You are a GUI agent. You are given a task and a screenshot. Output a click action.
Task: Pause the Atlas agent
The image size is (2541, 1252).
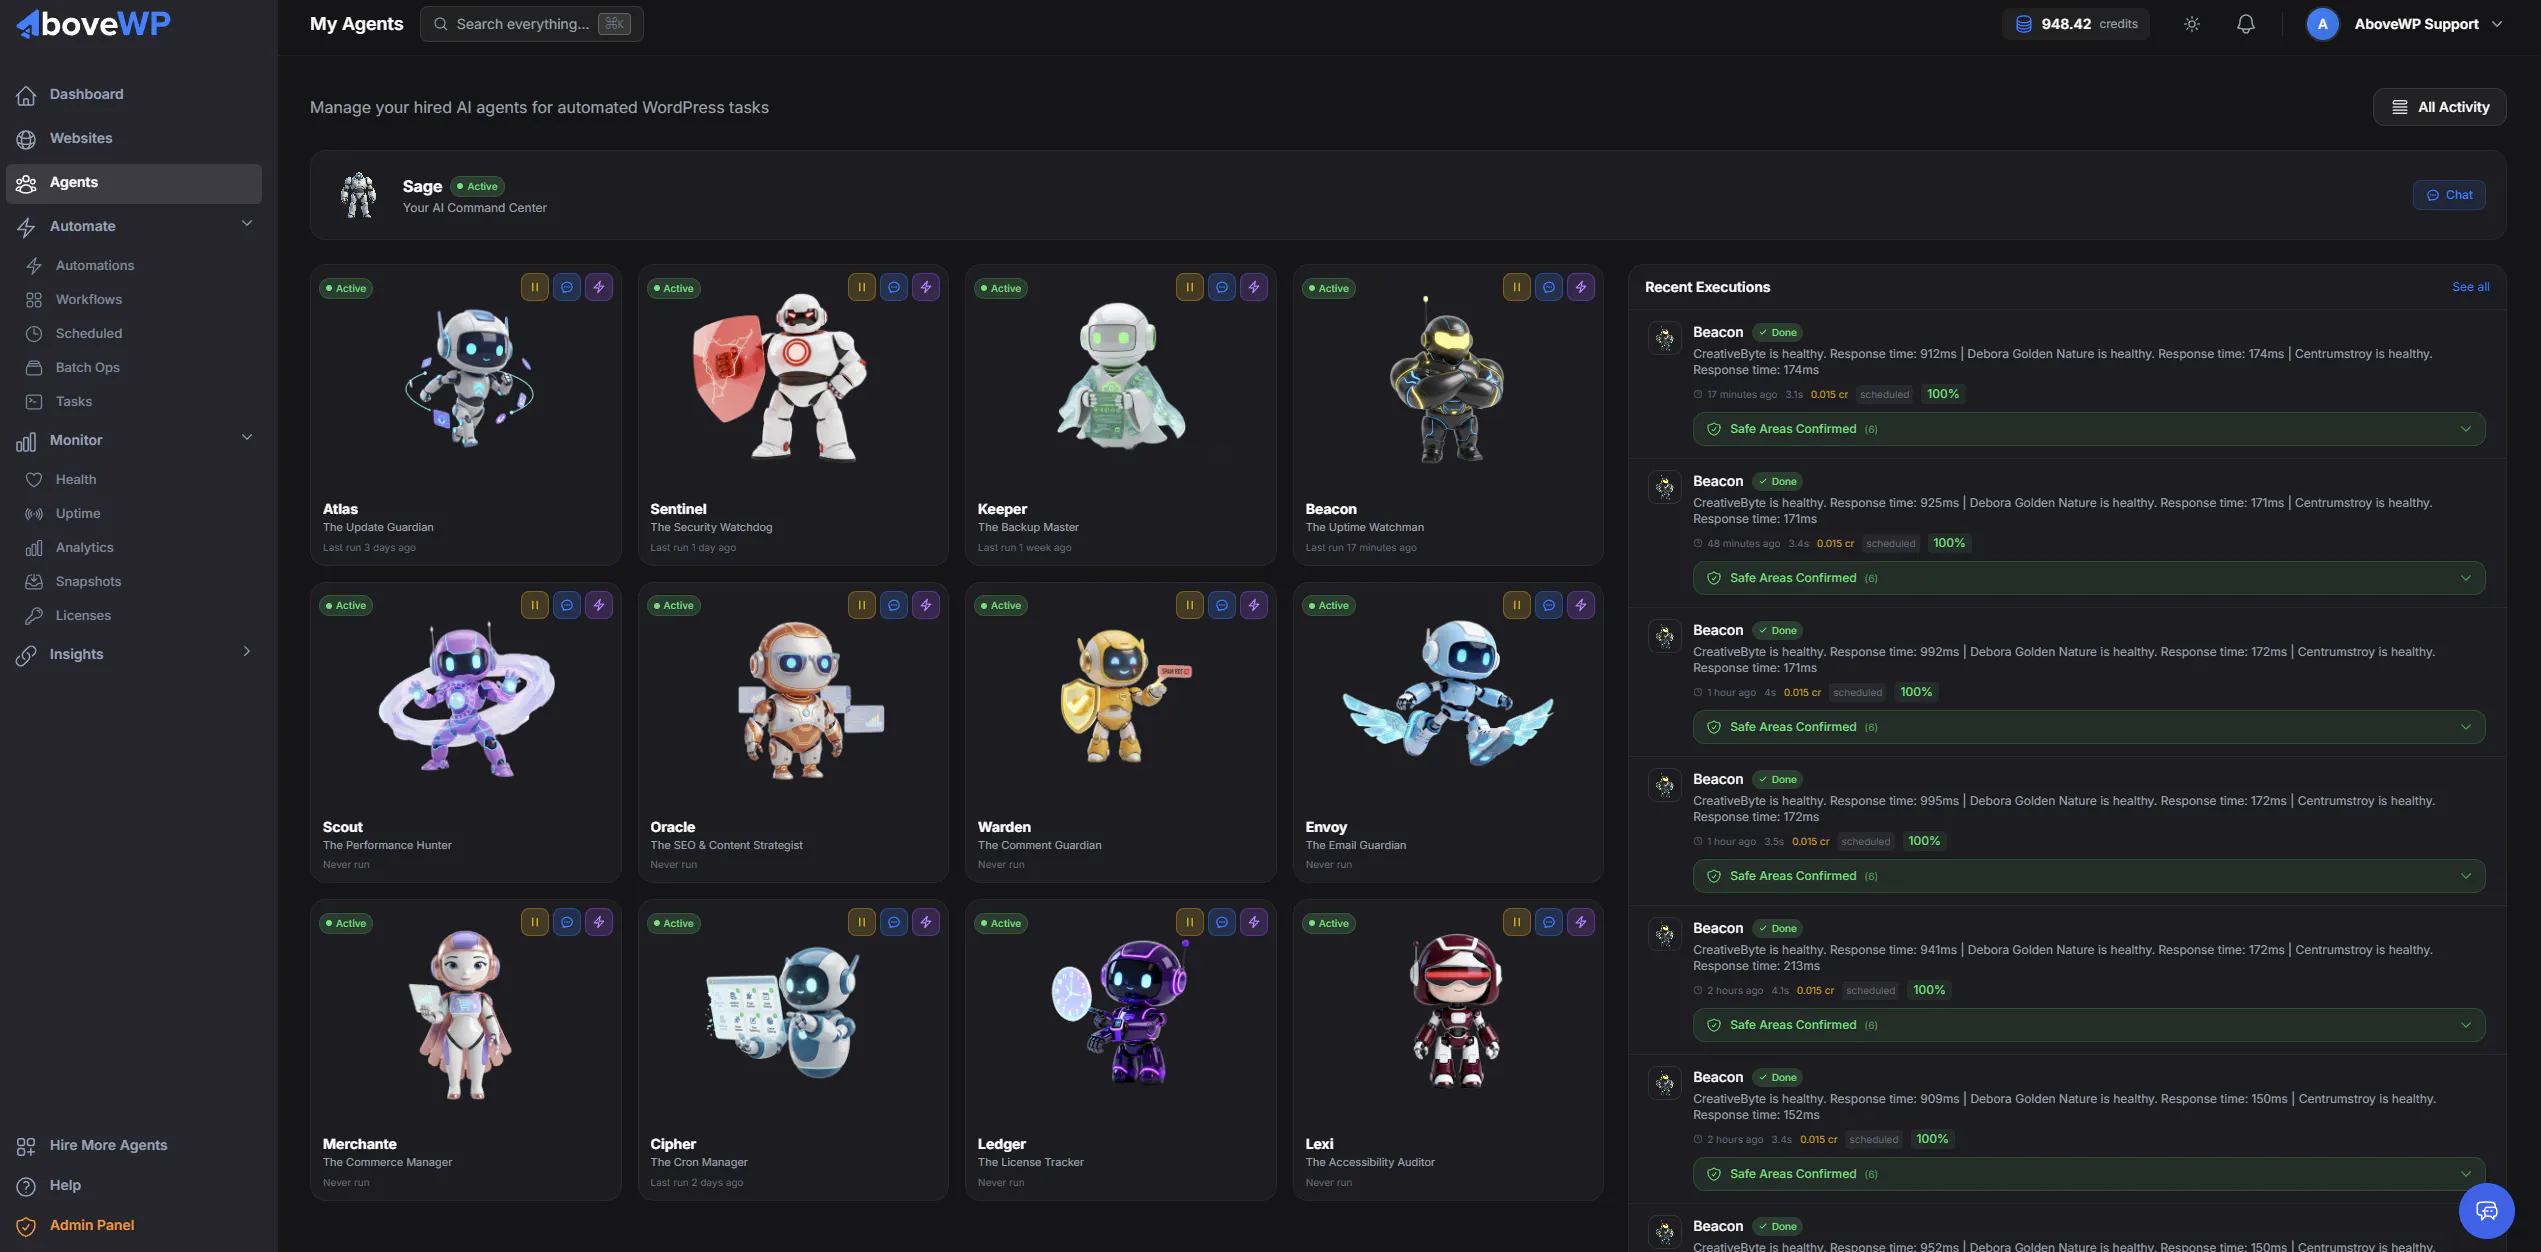pyautogui.click(x=534, y=287)
